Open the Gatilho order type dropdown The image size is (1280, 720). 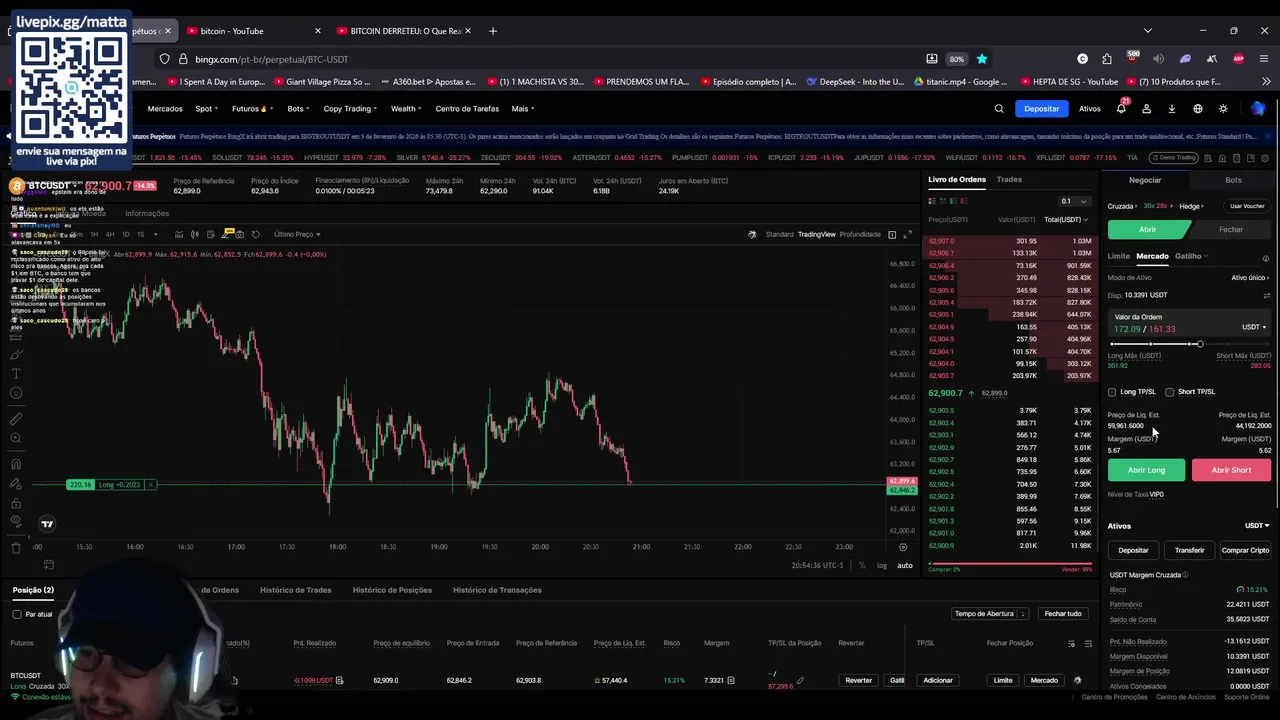point(1191,256)
